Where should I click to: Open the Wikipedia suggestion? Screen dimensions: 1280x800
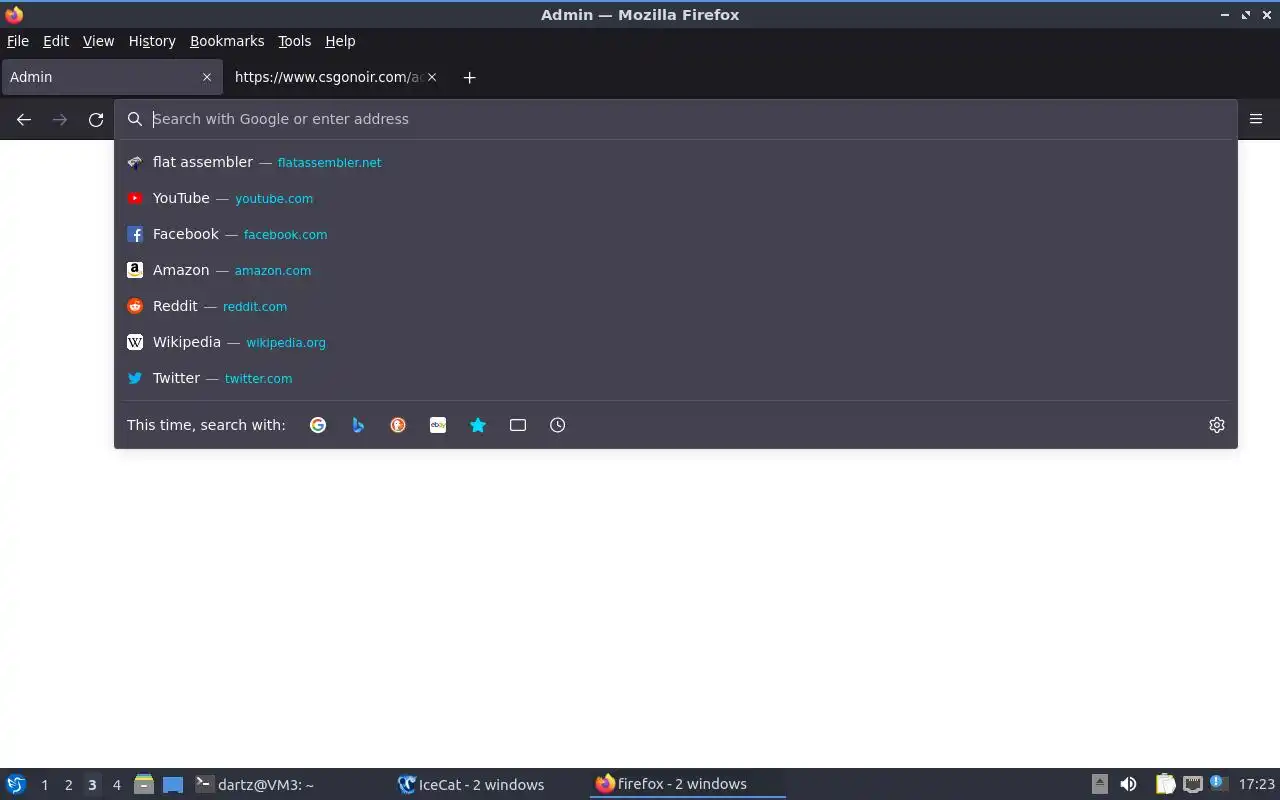coord(676,342)
